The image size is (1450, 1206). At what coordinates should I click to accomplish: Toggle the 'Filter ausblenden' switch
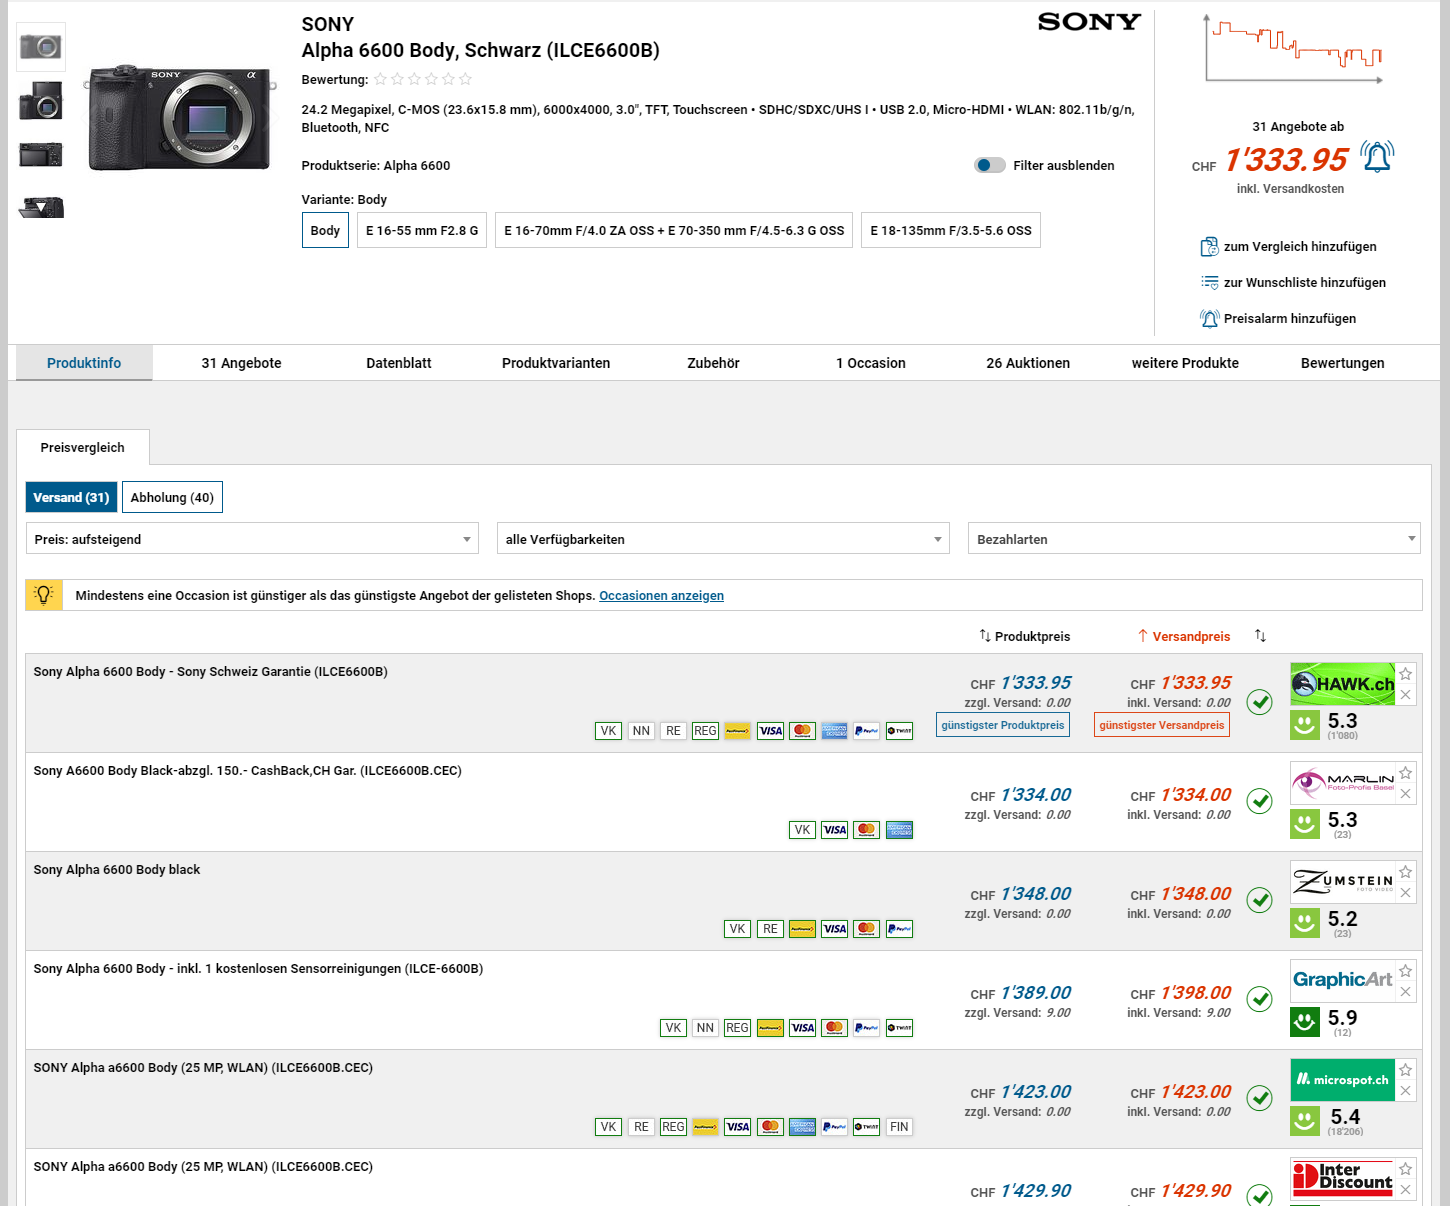coord(990,166)
